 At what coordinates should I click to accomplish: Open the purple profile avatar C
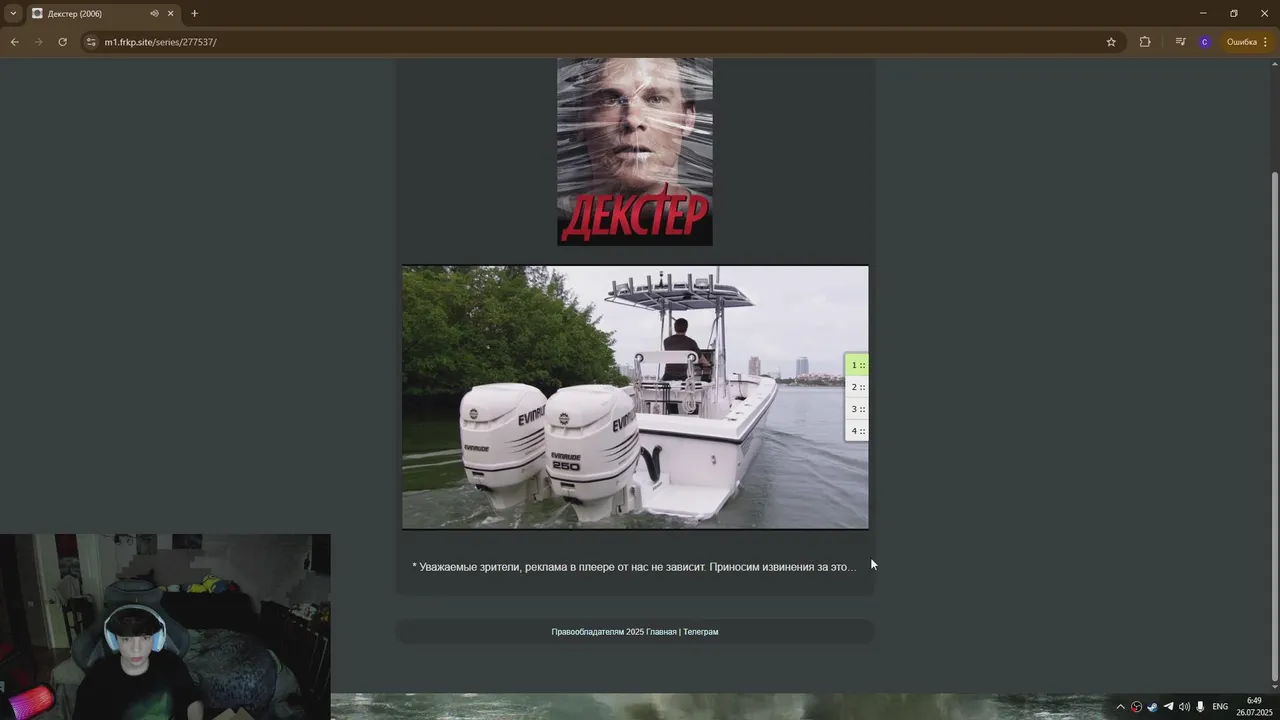coord(1204,42)
